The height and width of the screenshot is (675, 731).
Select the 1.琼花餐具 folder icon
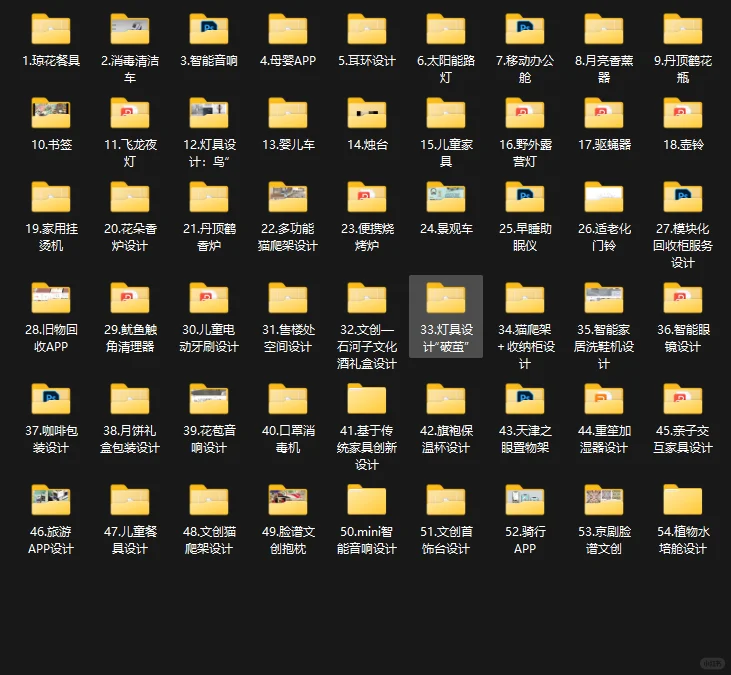click(x=51, y=29)
